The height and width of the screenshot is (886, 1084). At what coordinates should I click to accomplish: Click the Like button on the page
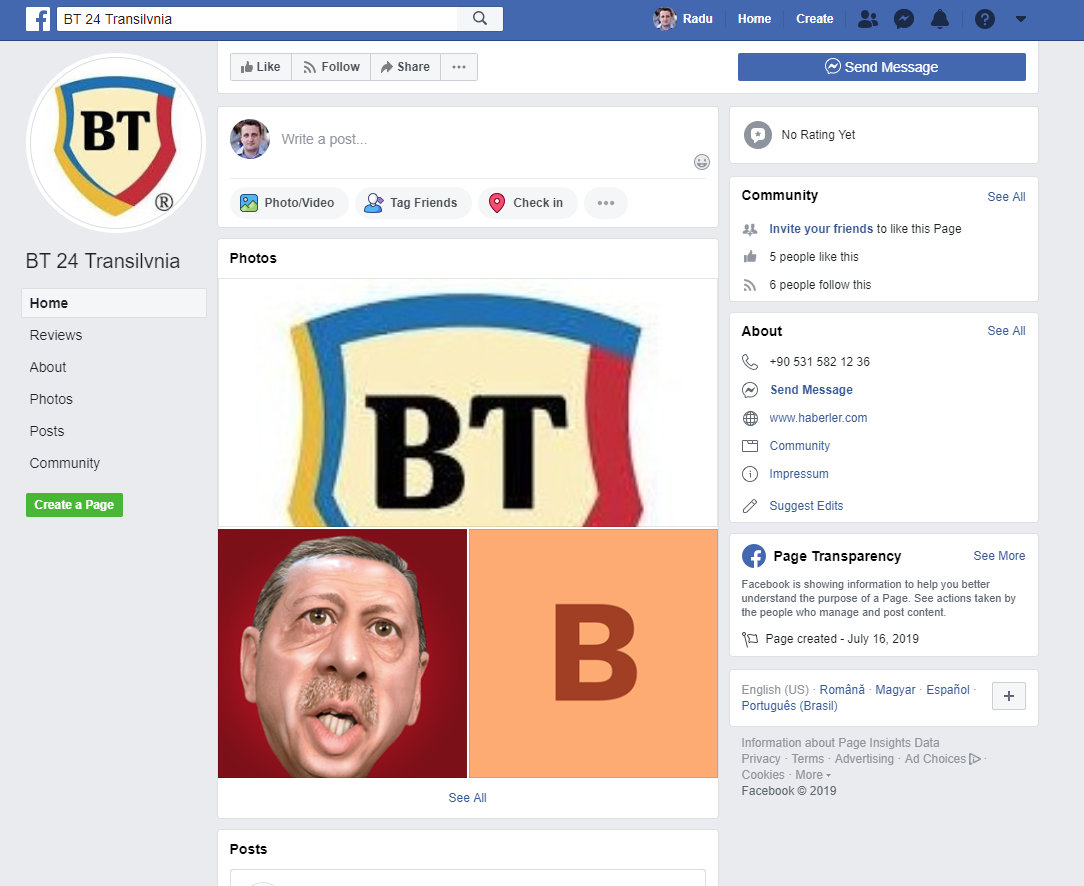coord(261,67)
